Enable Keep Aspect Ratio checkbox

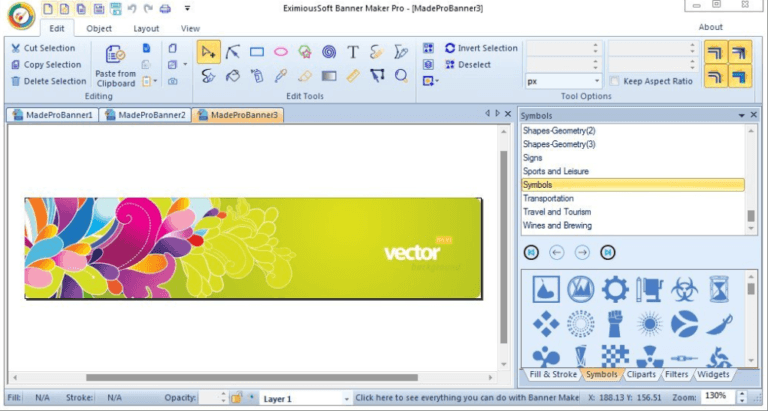point(615,81)
